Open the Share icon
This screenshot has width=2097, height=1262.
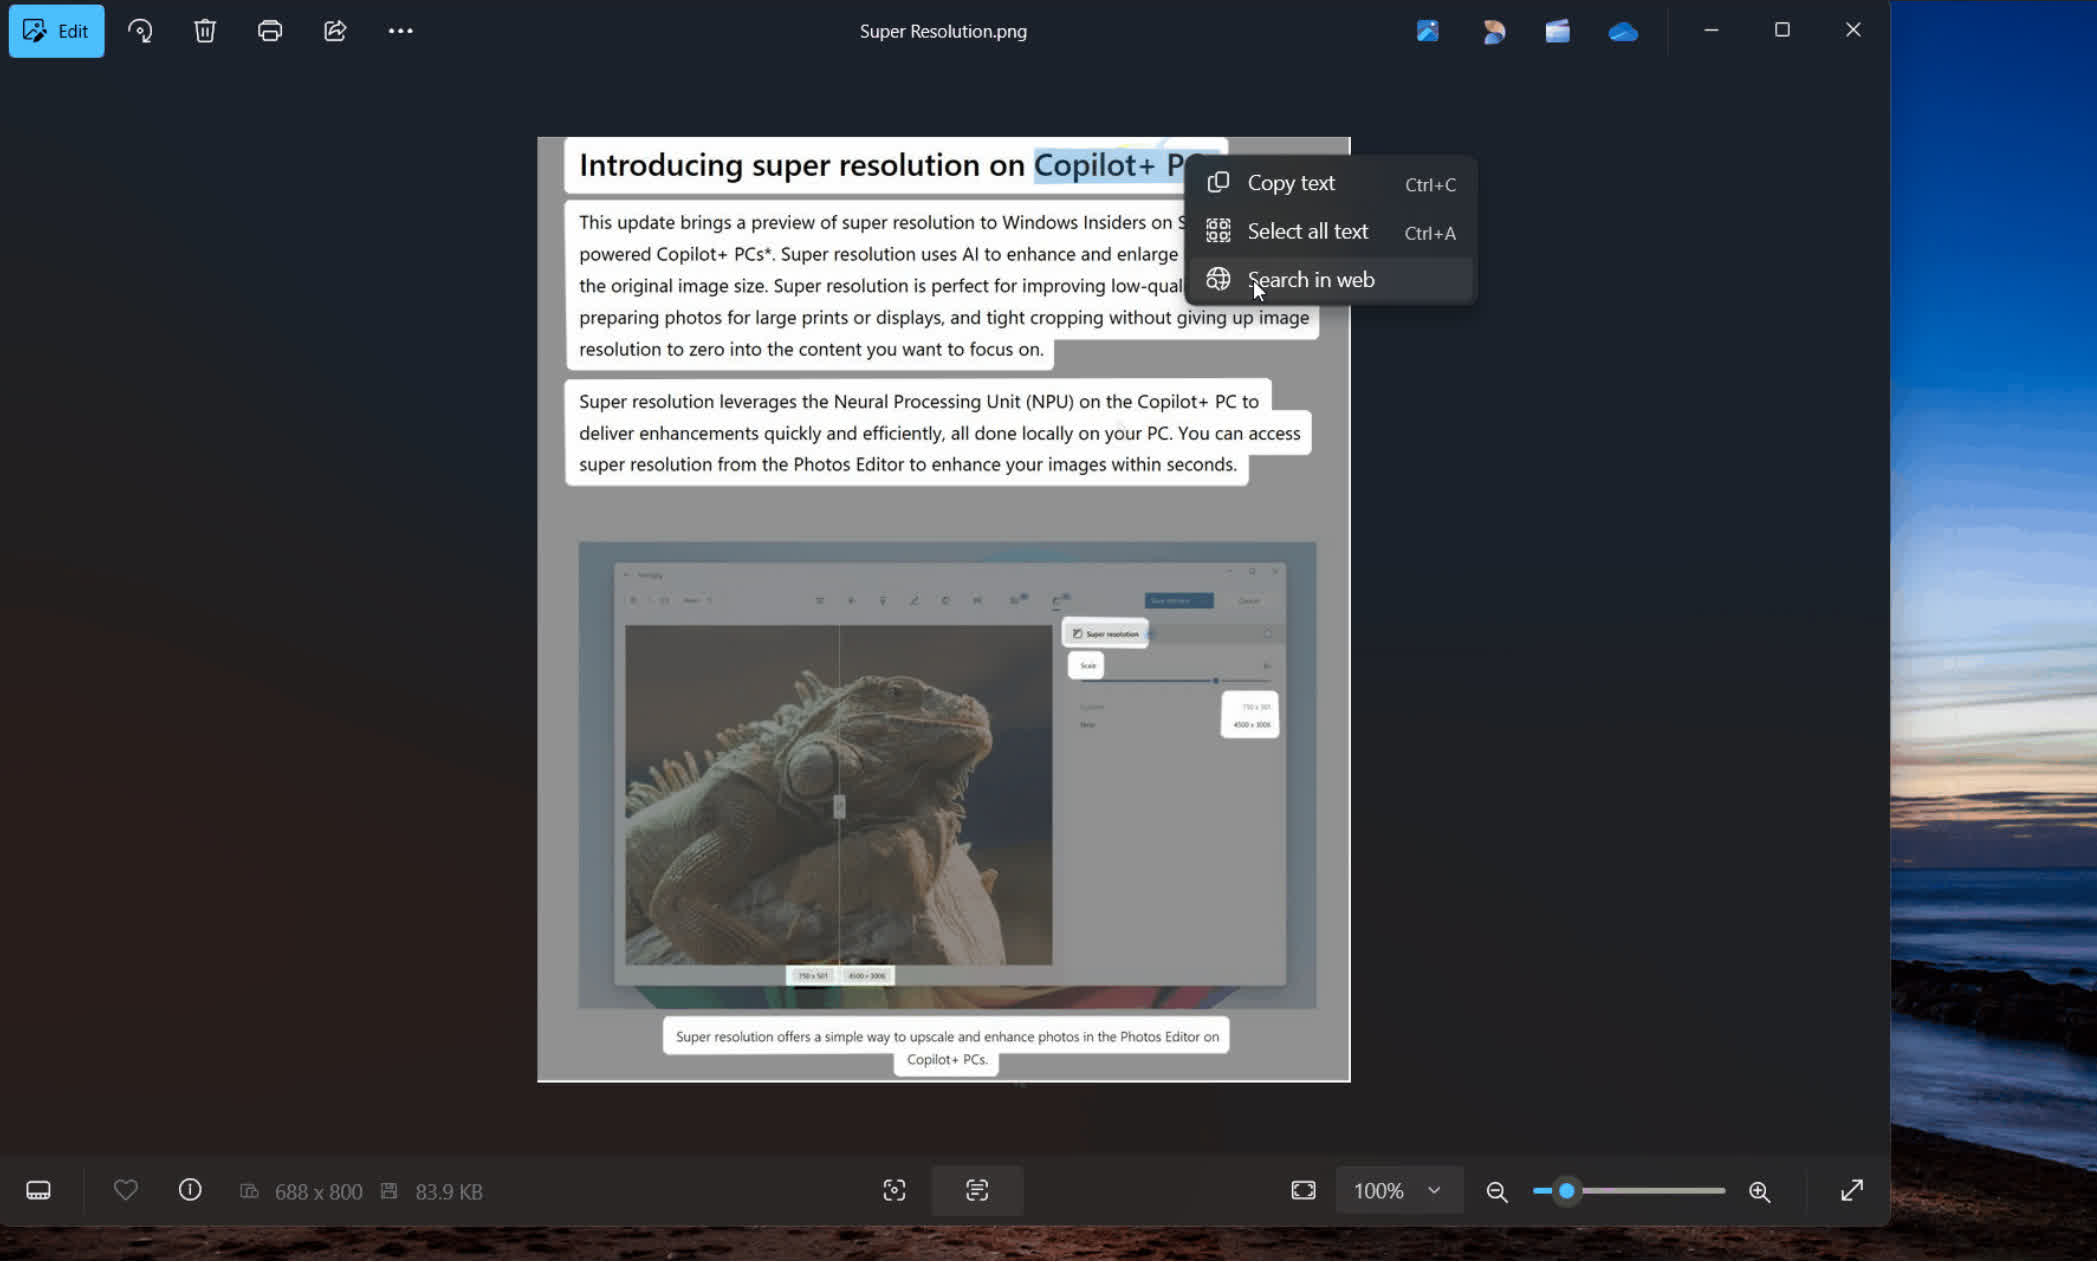pos(335,31)
